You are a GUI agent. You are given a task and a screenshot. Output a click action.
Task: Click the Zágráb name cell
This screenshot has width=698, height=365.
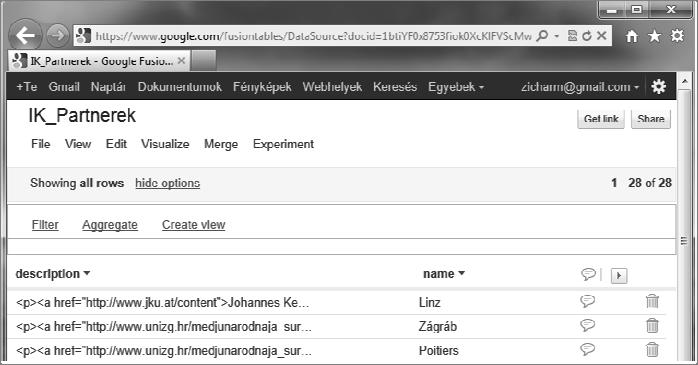point(438,327)
